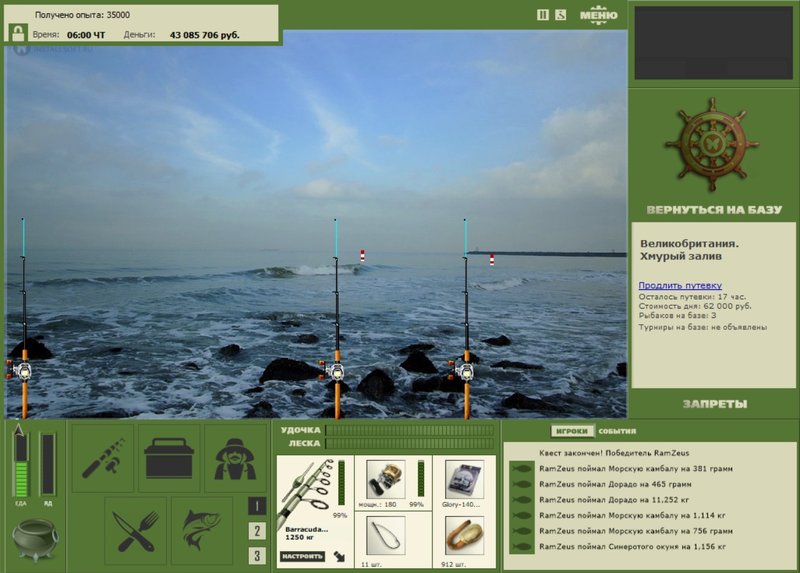Screen dimensions: 800x573
Task: Switch to the ИГРОКИ tab
Action: click(x=572, y=431)
